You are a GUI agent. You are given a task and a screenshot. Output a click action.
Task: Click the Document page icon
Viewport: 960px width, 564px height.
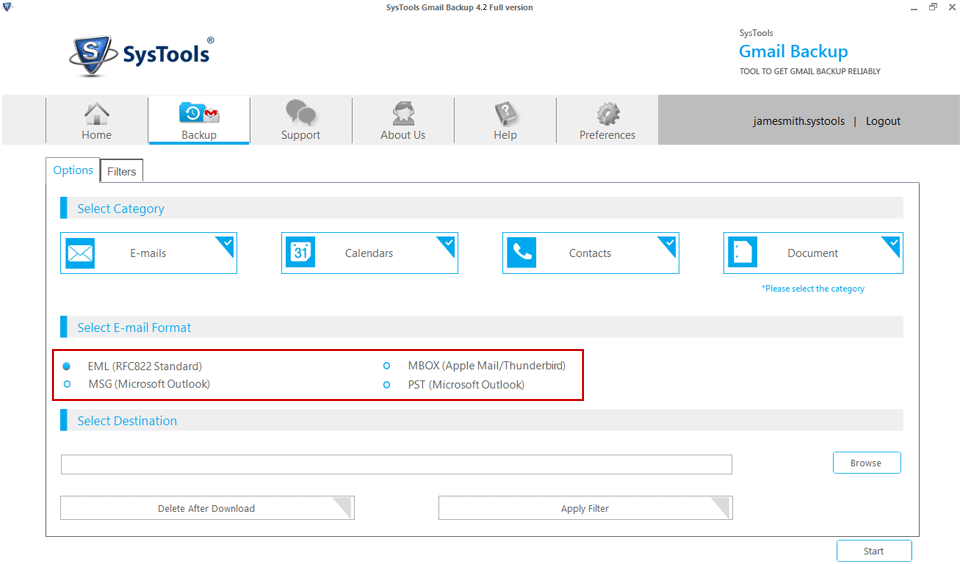743,252
